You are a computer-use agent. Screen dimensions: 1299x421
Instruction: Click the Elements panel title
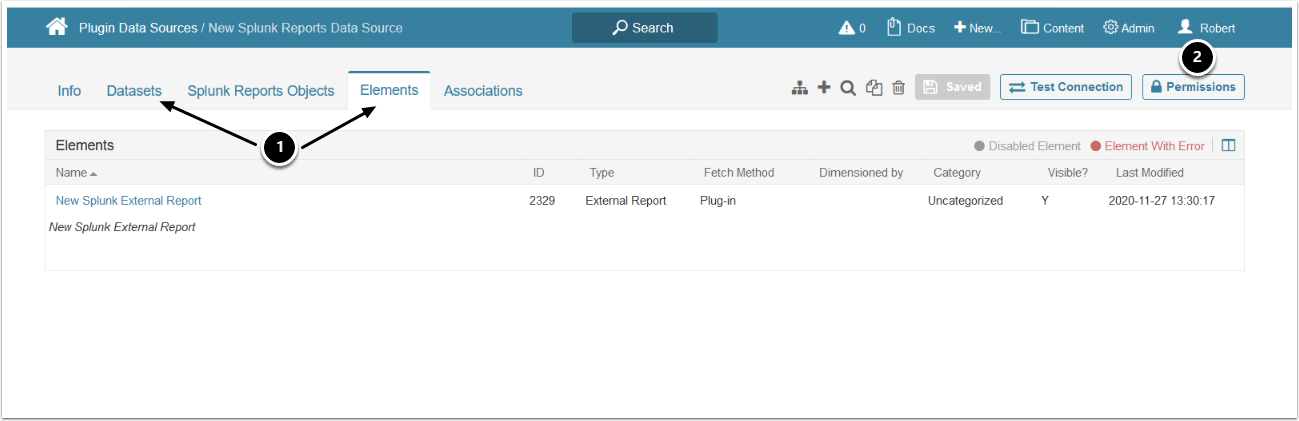[x=85, y=145]
